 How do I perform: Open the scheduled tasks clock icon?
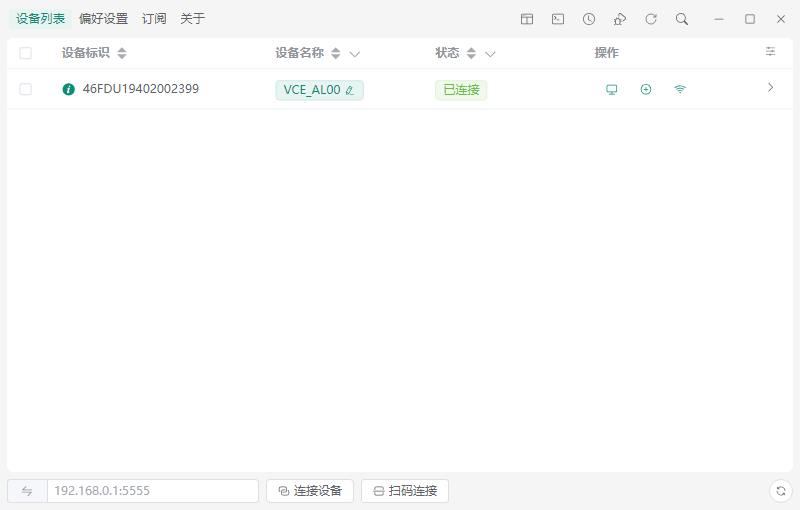coord(589,19)
